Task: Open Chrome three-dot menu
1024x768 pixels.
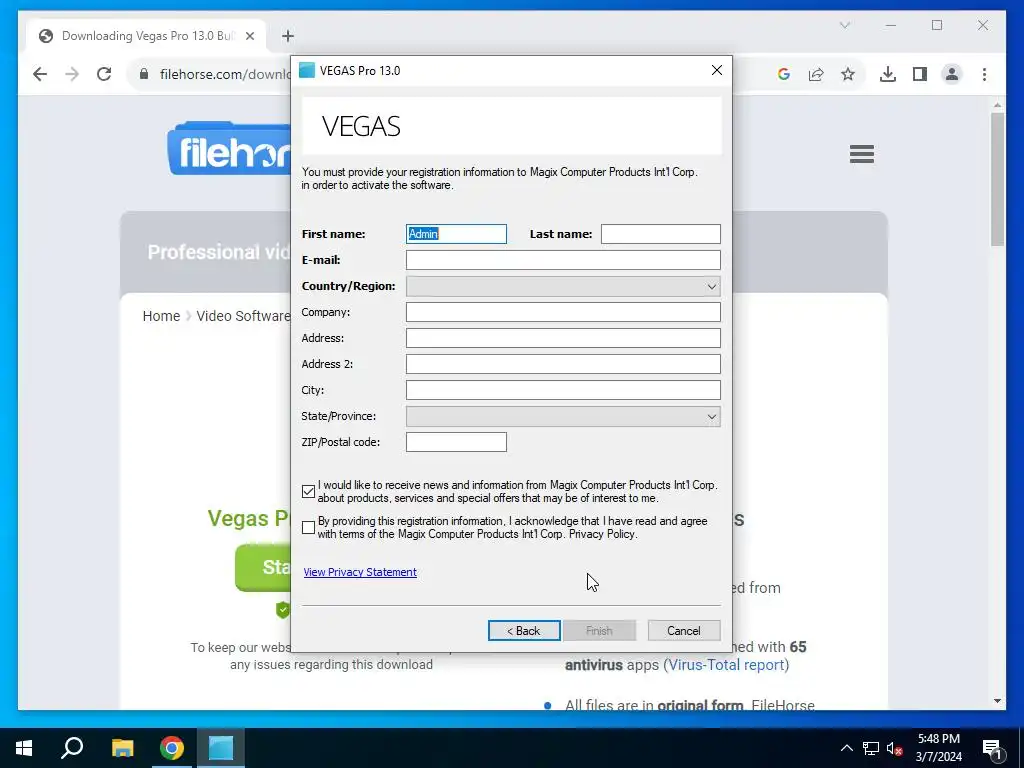Action: tap(984, 74)
